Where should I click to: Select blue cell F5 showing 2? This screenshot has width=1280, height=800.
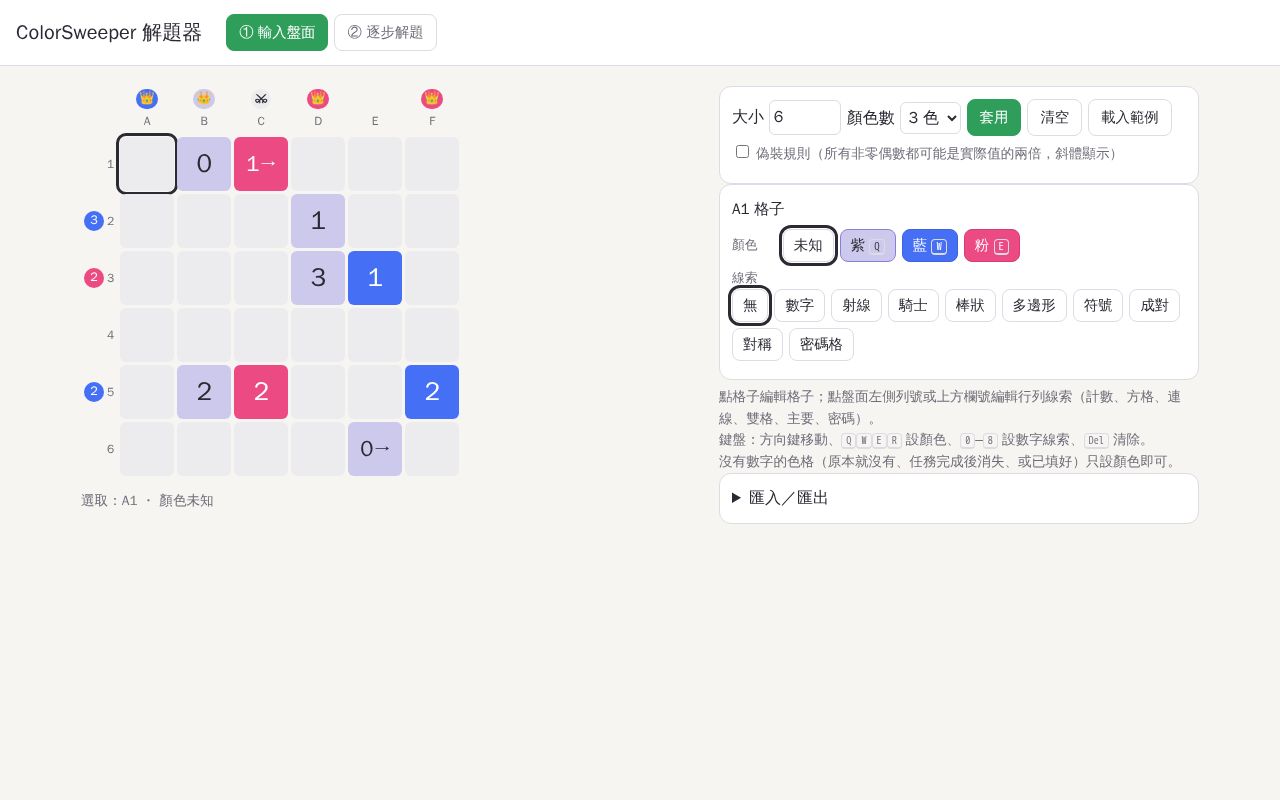pyautogui.click(x=432, y=392)
